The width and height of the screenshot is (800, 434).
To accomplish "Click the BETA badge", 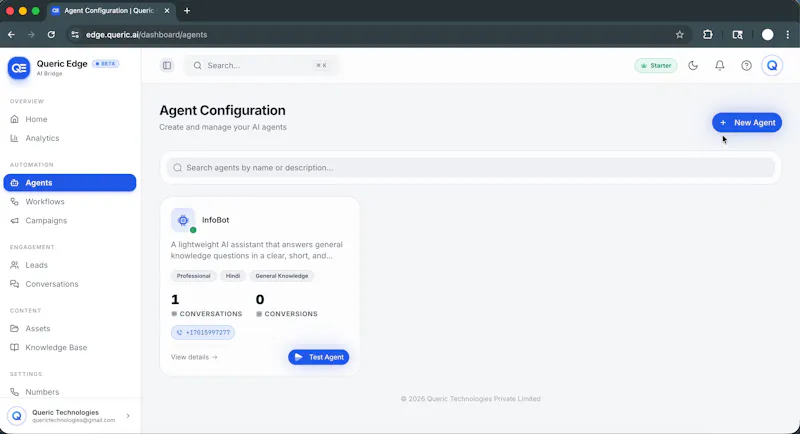I will 106,64.
